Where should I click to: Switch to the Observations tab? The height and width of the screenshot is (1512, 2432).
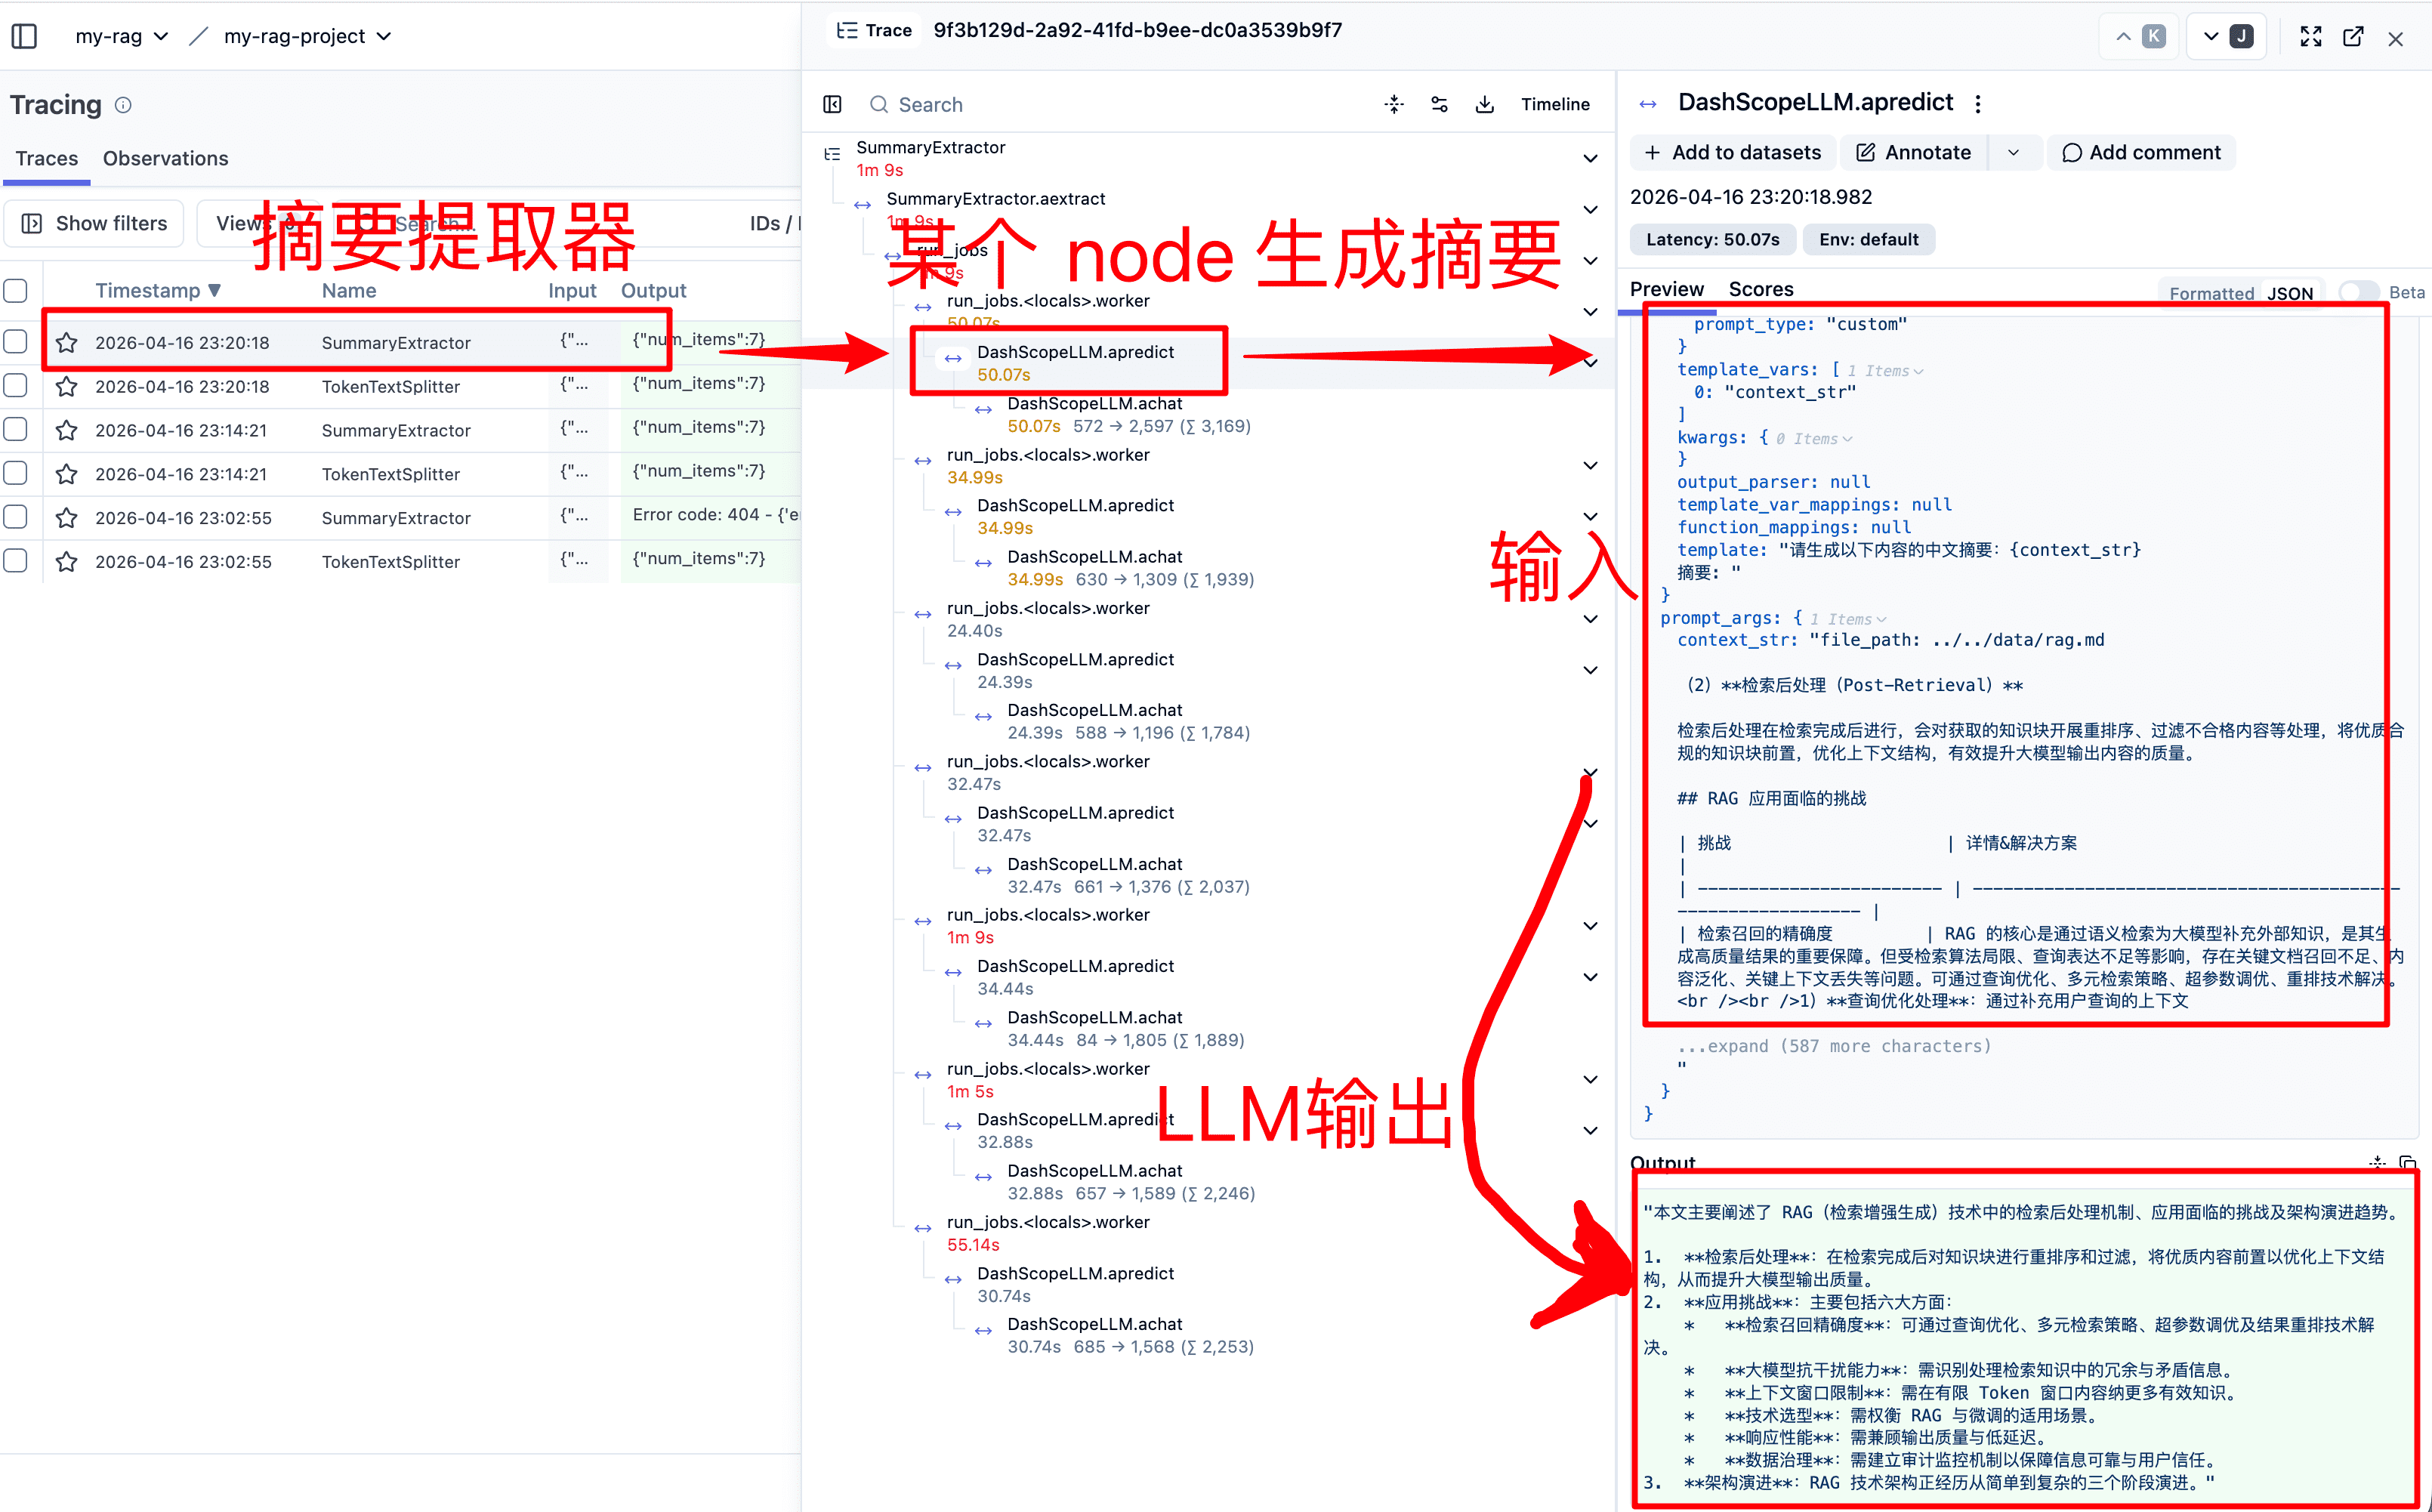pyautogui.click(x=165, y=158)
